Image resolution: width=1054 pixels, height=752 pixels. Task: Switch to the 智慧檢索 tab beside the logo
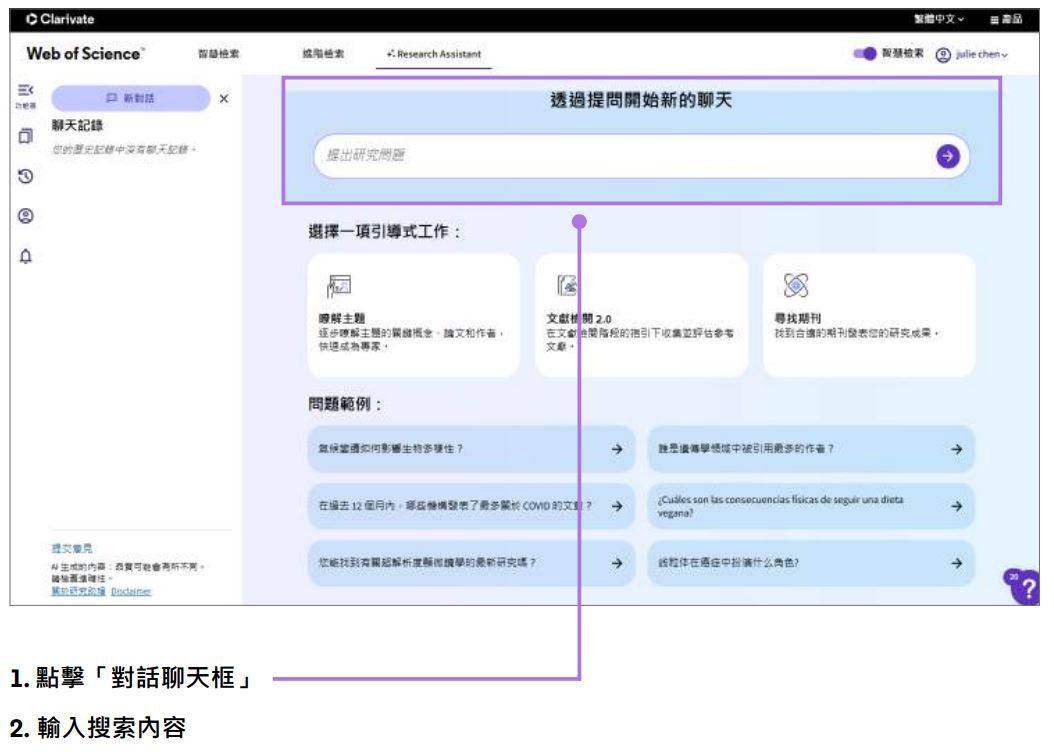pos(218,54)
